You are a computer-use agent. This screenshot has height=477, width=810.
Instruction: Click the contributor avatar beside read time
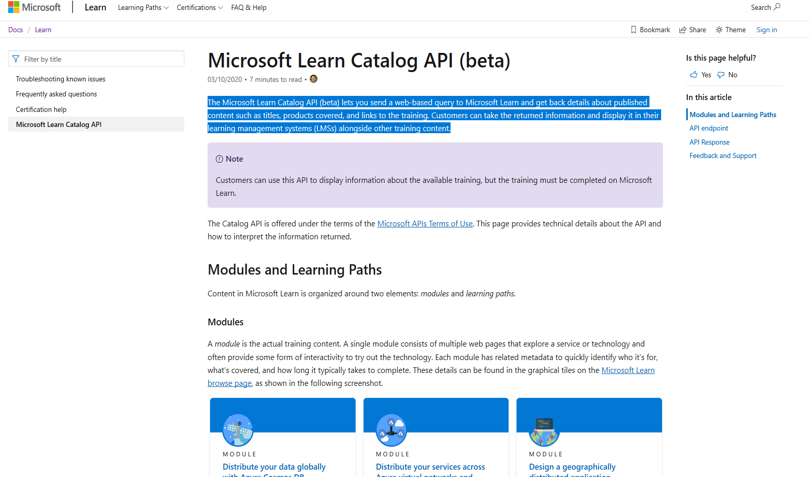point(314,79)
